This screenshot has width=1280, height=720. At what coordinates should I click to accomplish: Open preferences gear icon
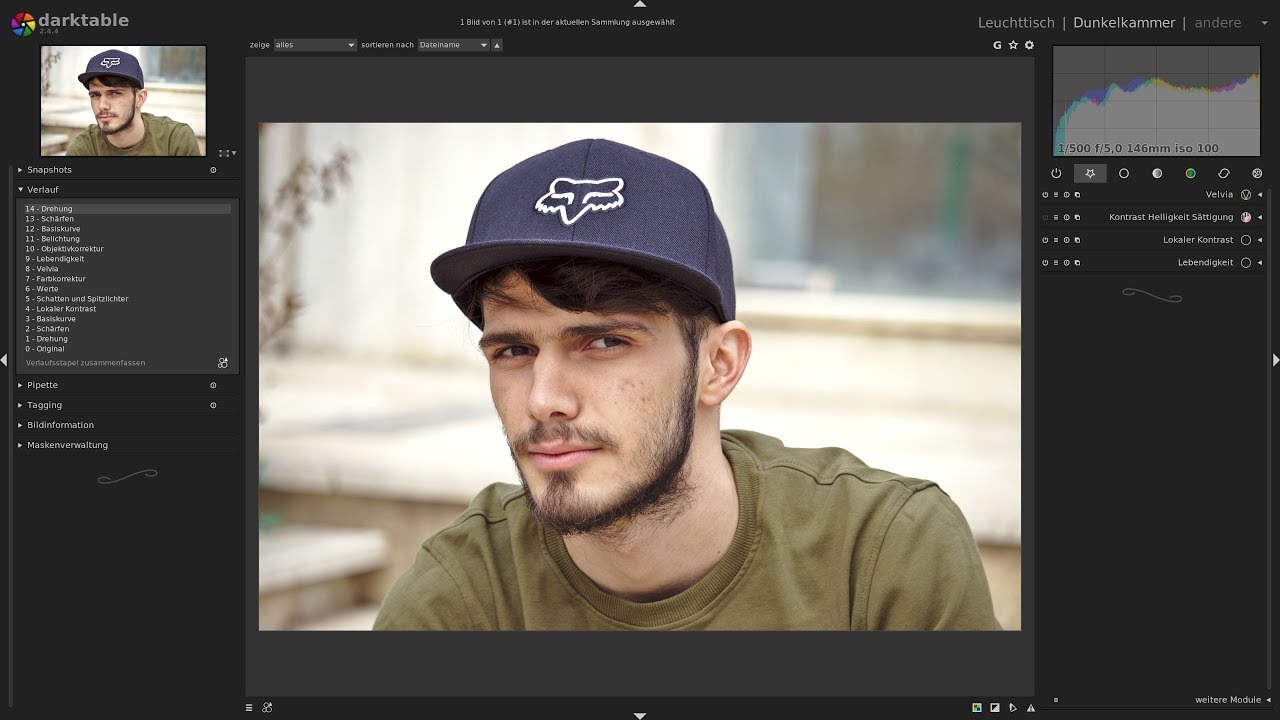[x=1029, y=45]
